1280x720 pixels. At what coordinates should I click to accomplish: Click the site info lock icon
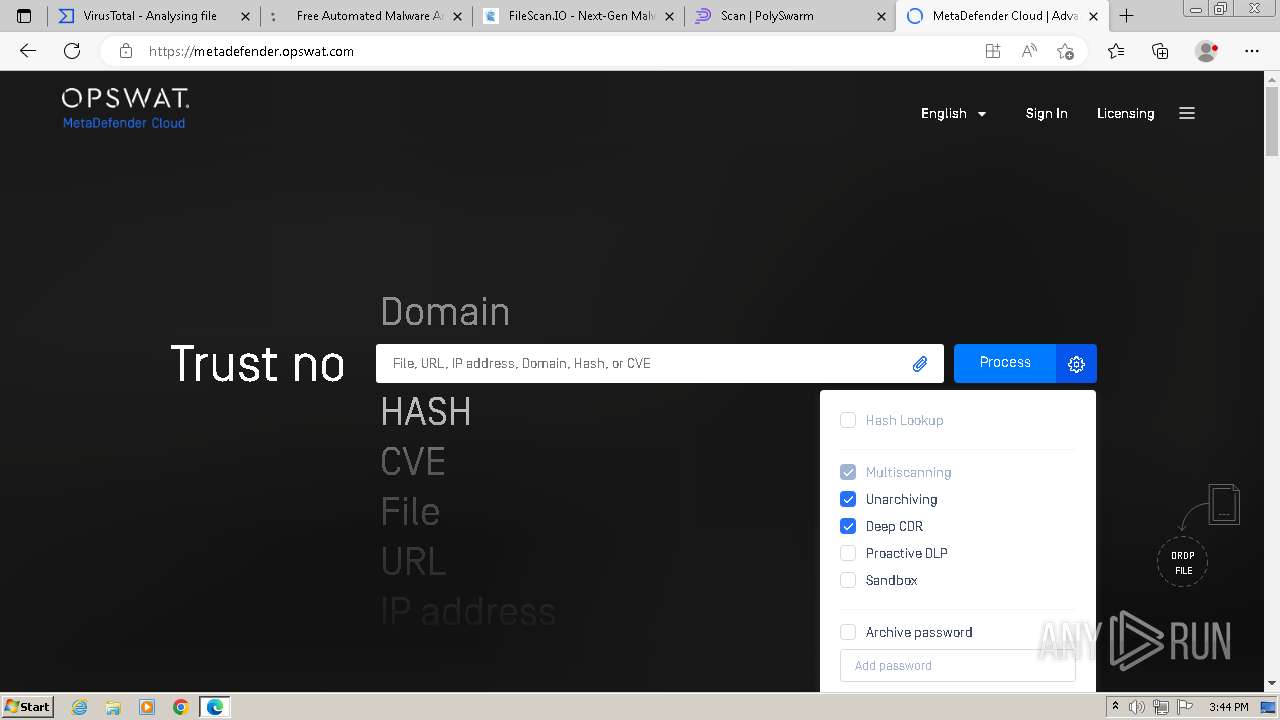[125, 51]
